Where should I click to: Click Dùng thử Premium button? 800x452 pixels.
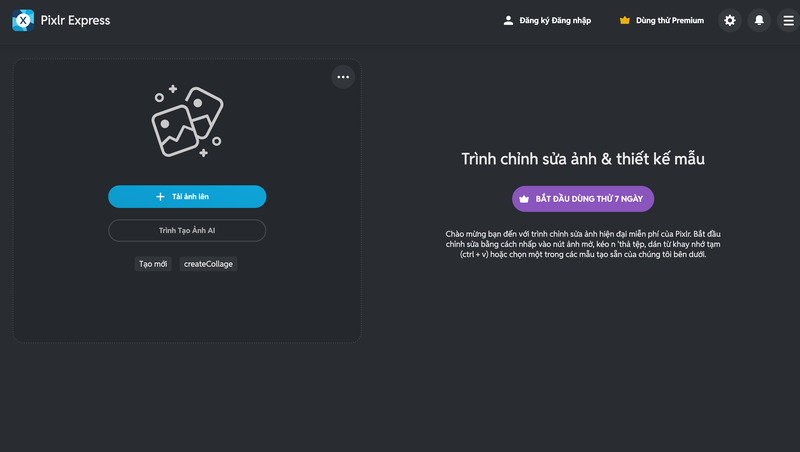662,20
